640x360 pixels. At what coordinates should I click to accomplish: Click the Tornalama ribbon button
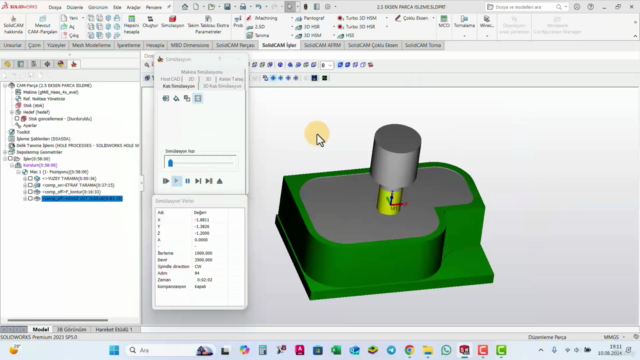[464, 22]
